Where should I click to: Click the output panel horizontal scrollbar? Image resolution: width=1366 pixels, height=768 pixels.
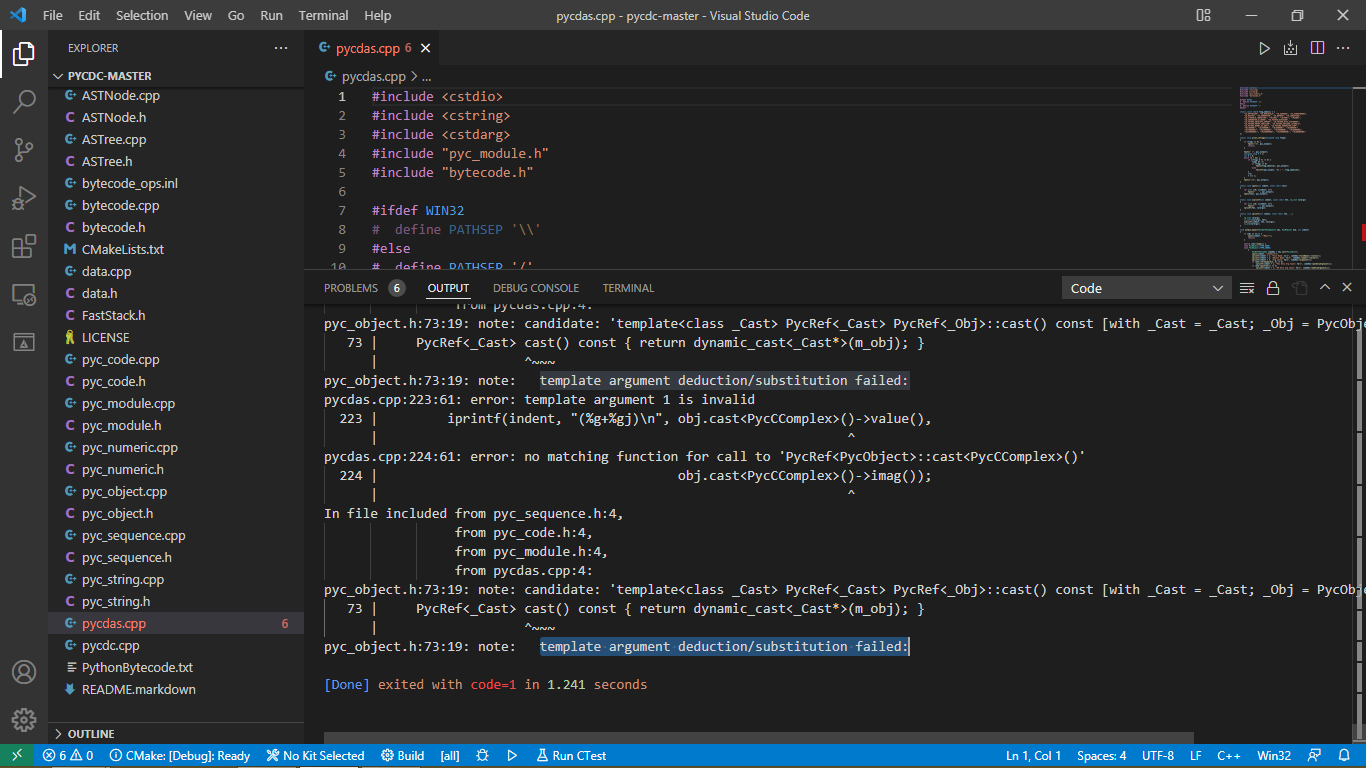coord(758,737)
